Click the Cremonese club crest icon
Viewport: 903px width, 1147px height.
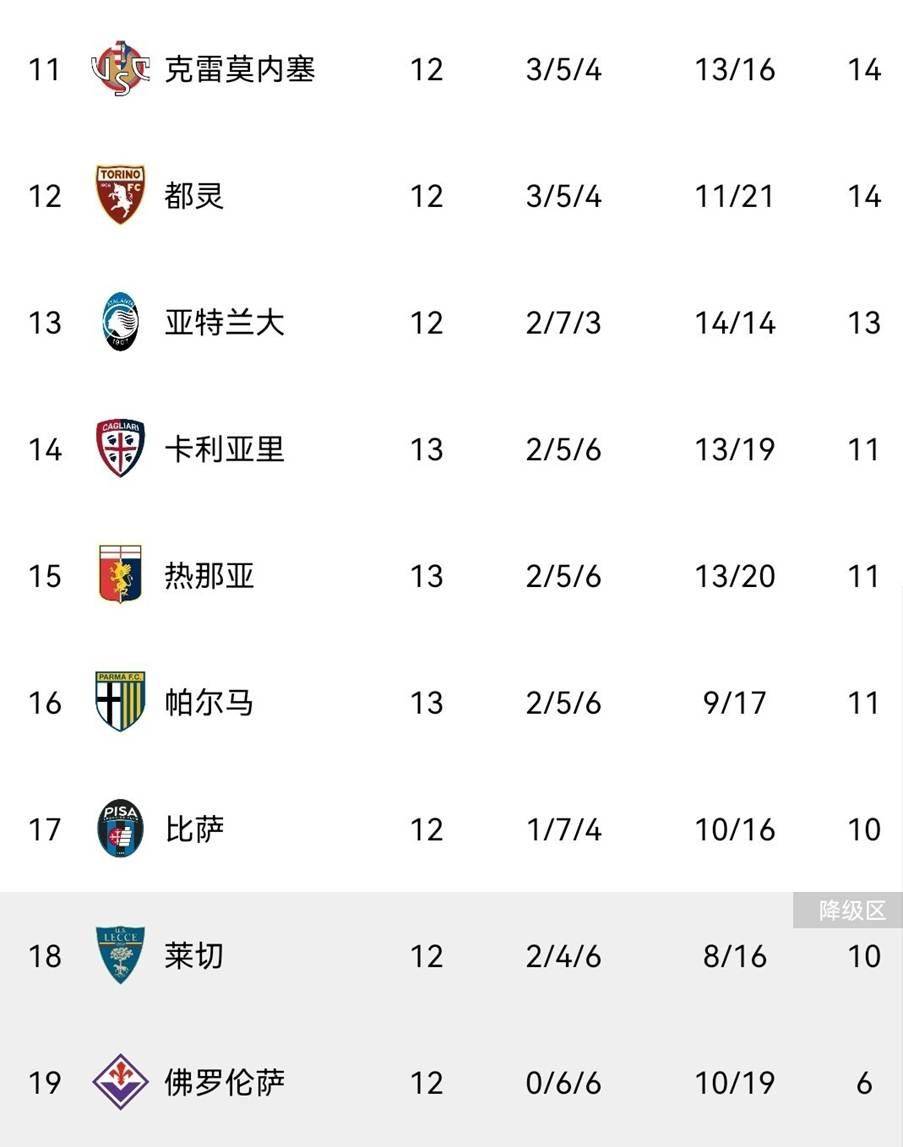120,69
